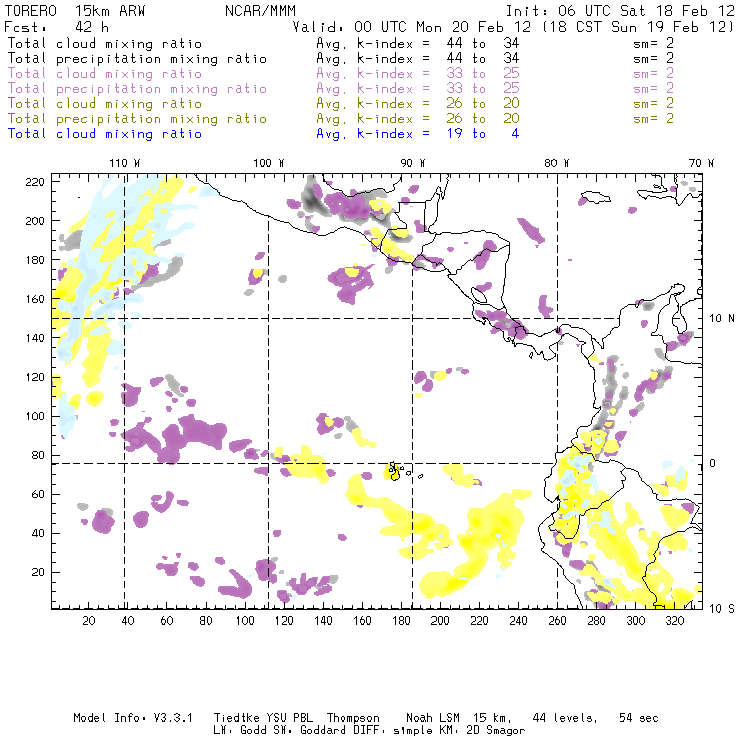The image size is (740, 740).
Task: Select the black 'Total precipitation mixing ratio' legend line
Action: click(137, 59)
